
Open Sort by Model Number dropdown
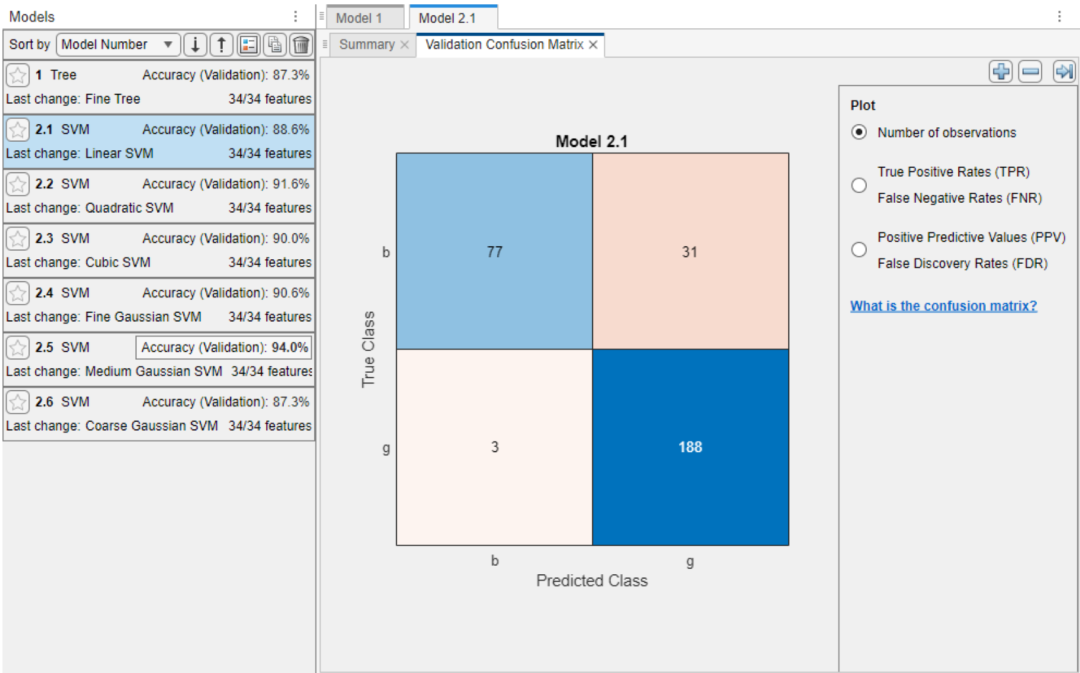118,45
